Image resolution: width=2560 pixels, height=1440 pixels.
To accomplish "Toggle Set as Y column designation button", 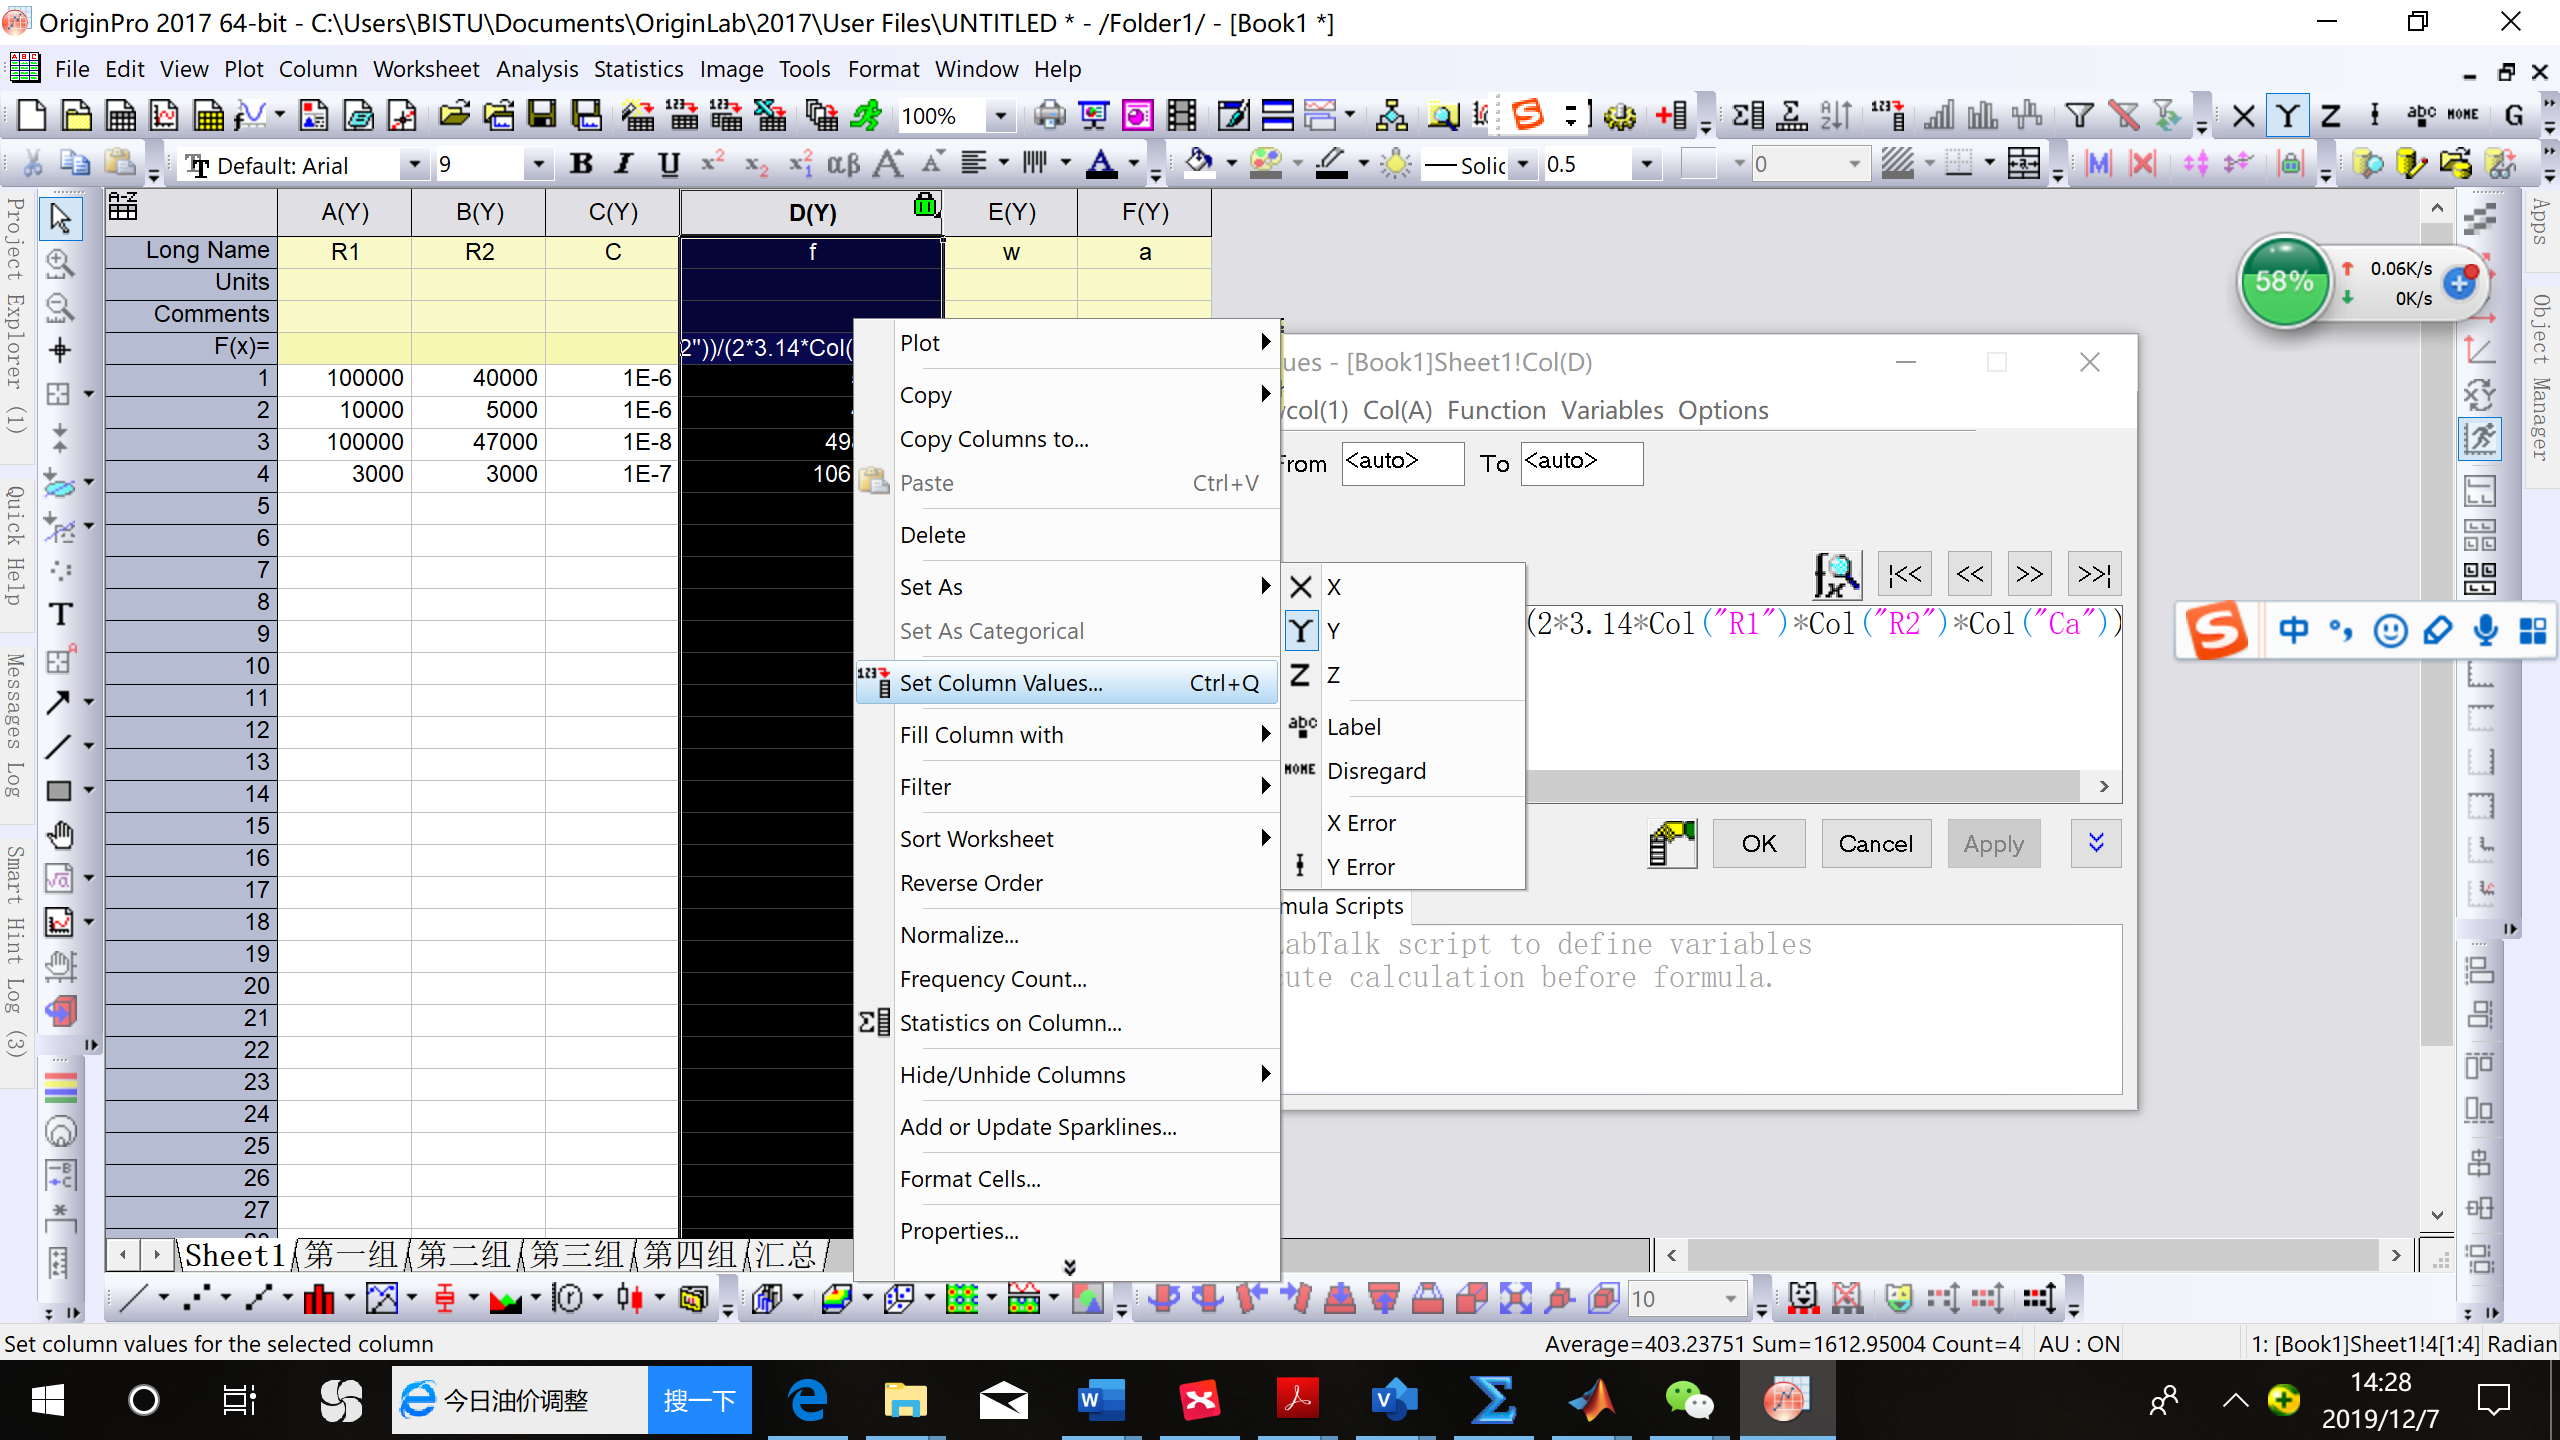I will coord(2287,116).
